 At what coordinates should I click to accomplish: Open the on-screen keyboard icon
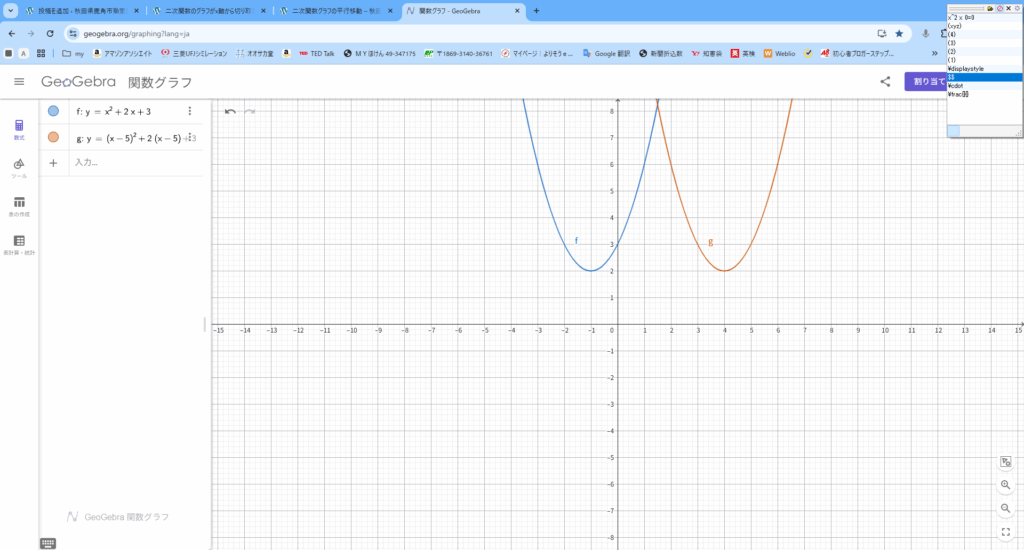pyautogui.click(x=48, y=543)
